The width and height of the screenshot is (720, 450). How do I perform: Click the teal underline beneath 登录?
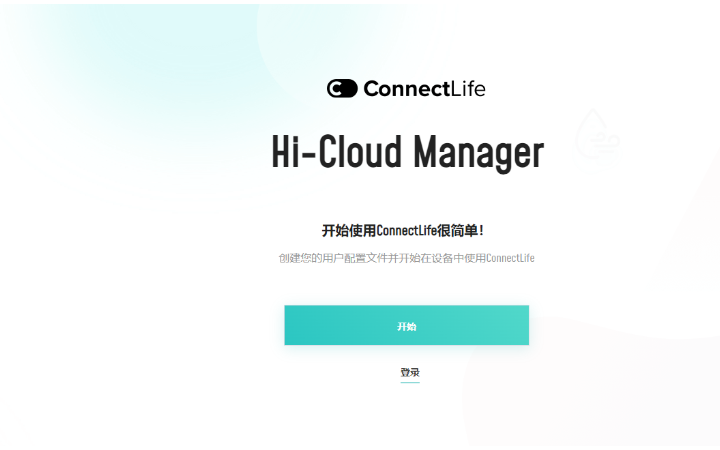410,382
